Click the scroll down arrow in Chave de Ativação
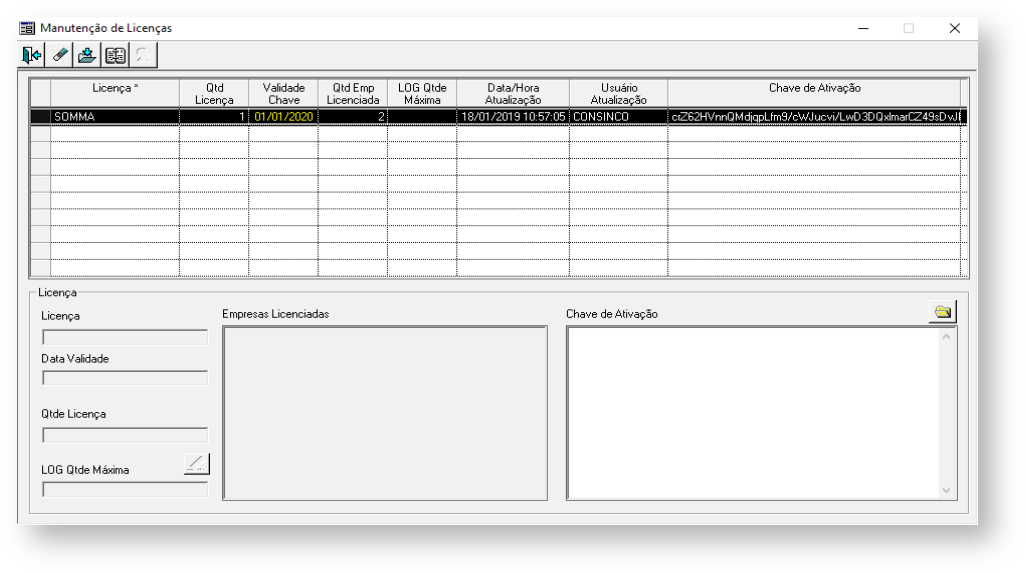1026x573 pixels. 946,491
